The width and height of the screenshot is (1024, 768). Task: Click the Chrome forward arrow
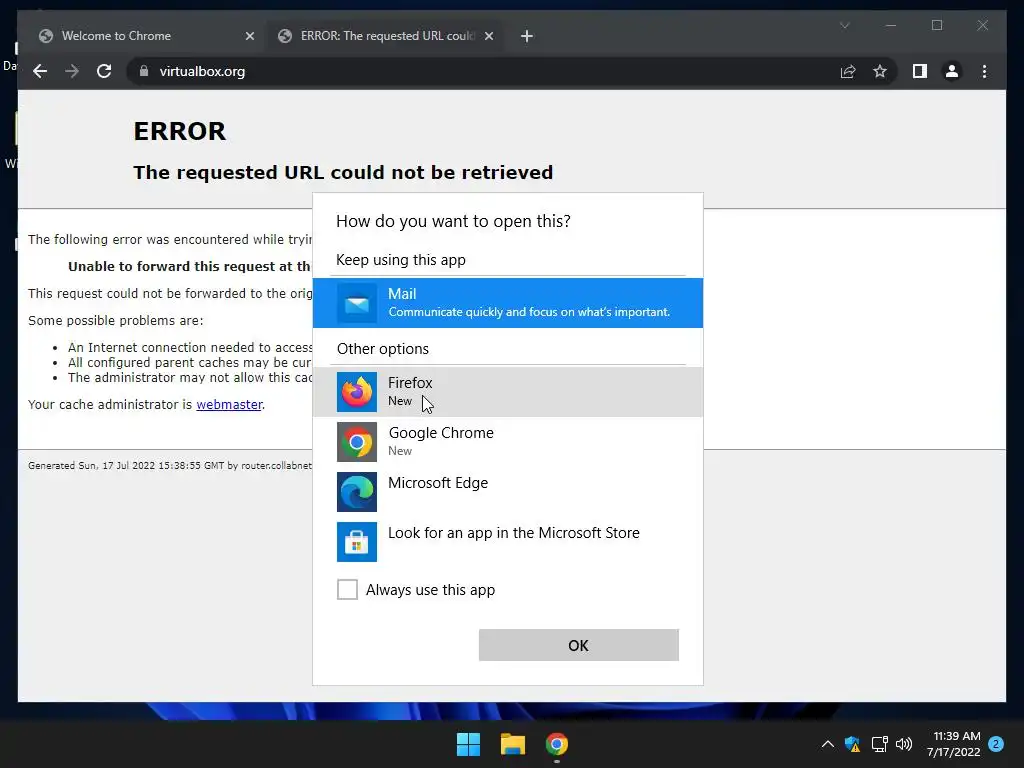click(x=72, y=71)
